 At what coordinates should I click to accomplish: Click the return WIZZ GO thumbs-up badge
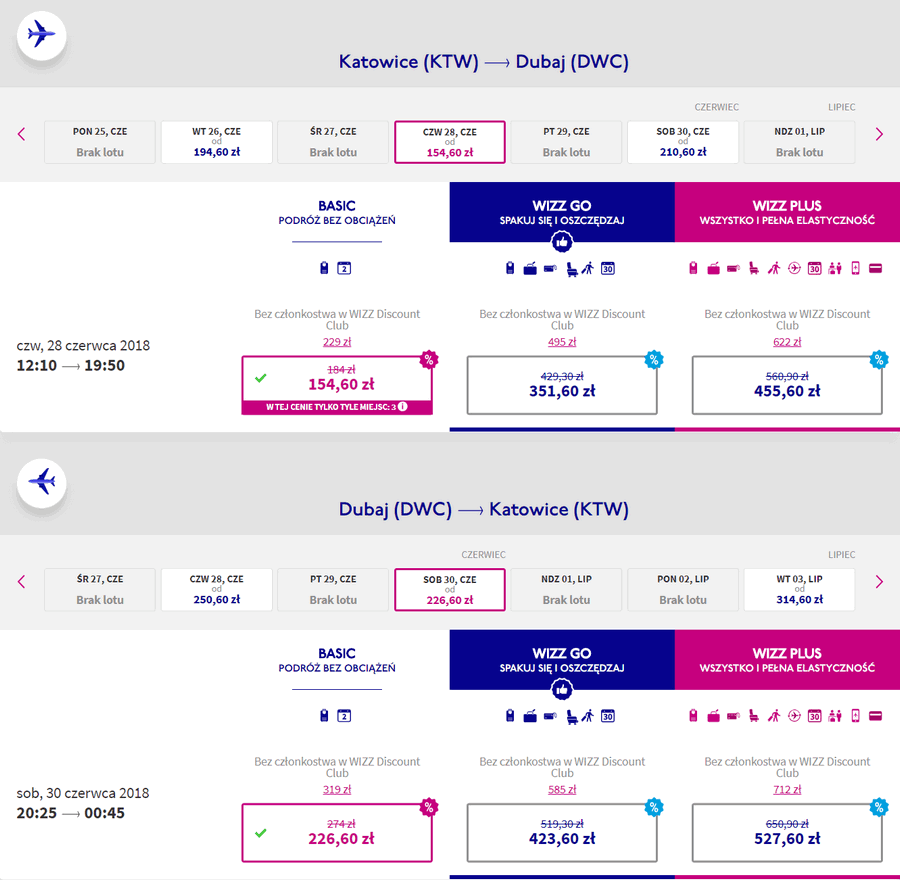coord(562,690)
